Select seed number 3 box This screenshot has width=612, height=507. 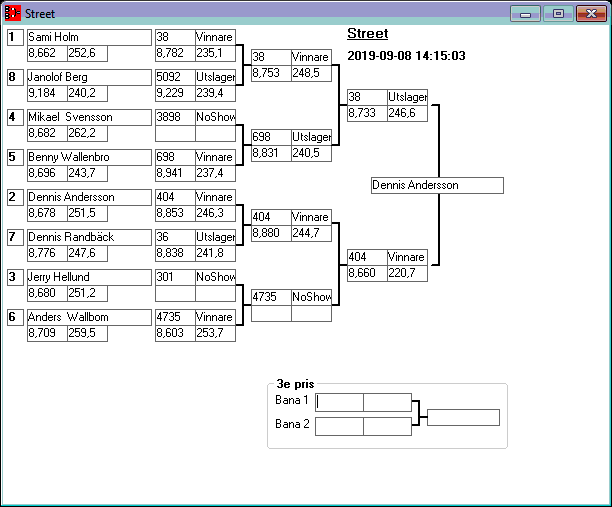click(15, 277)
